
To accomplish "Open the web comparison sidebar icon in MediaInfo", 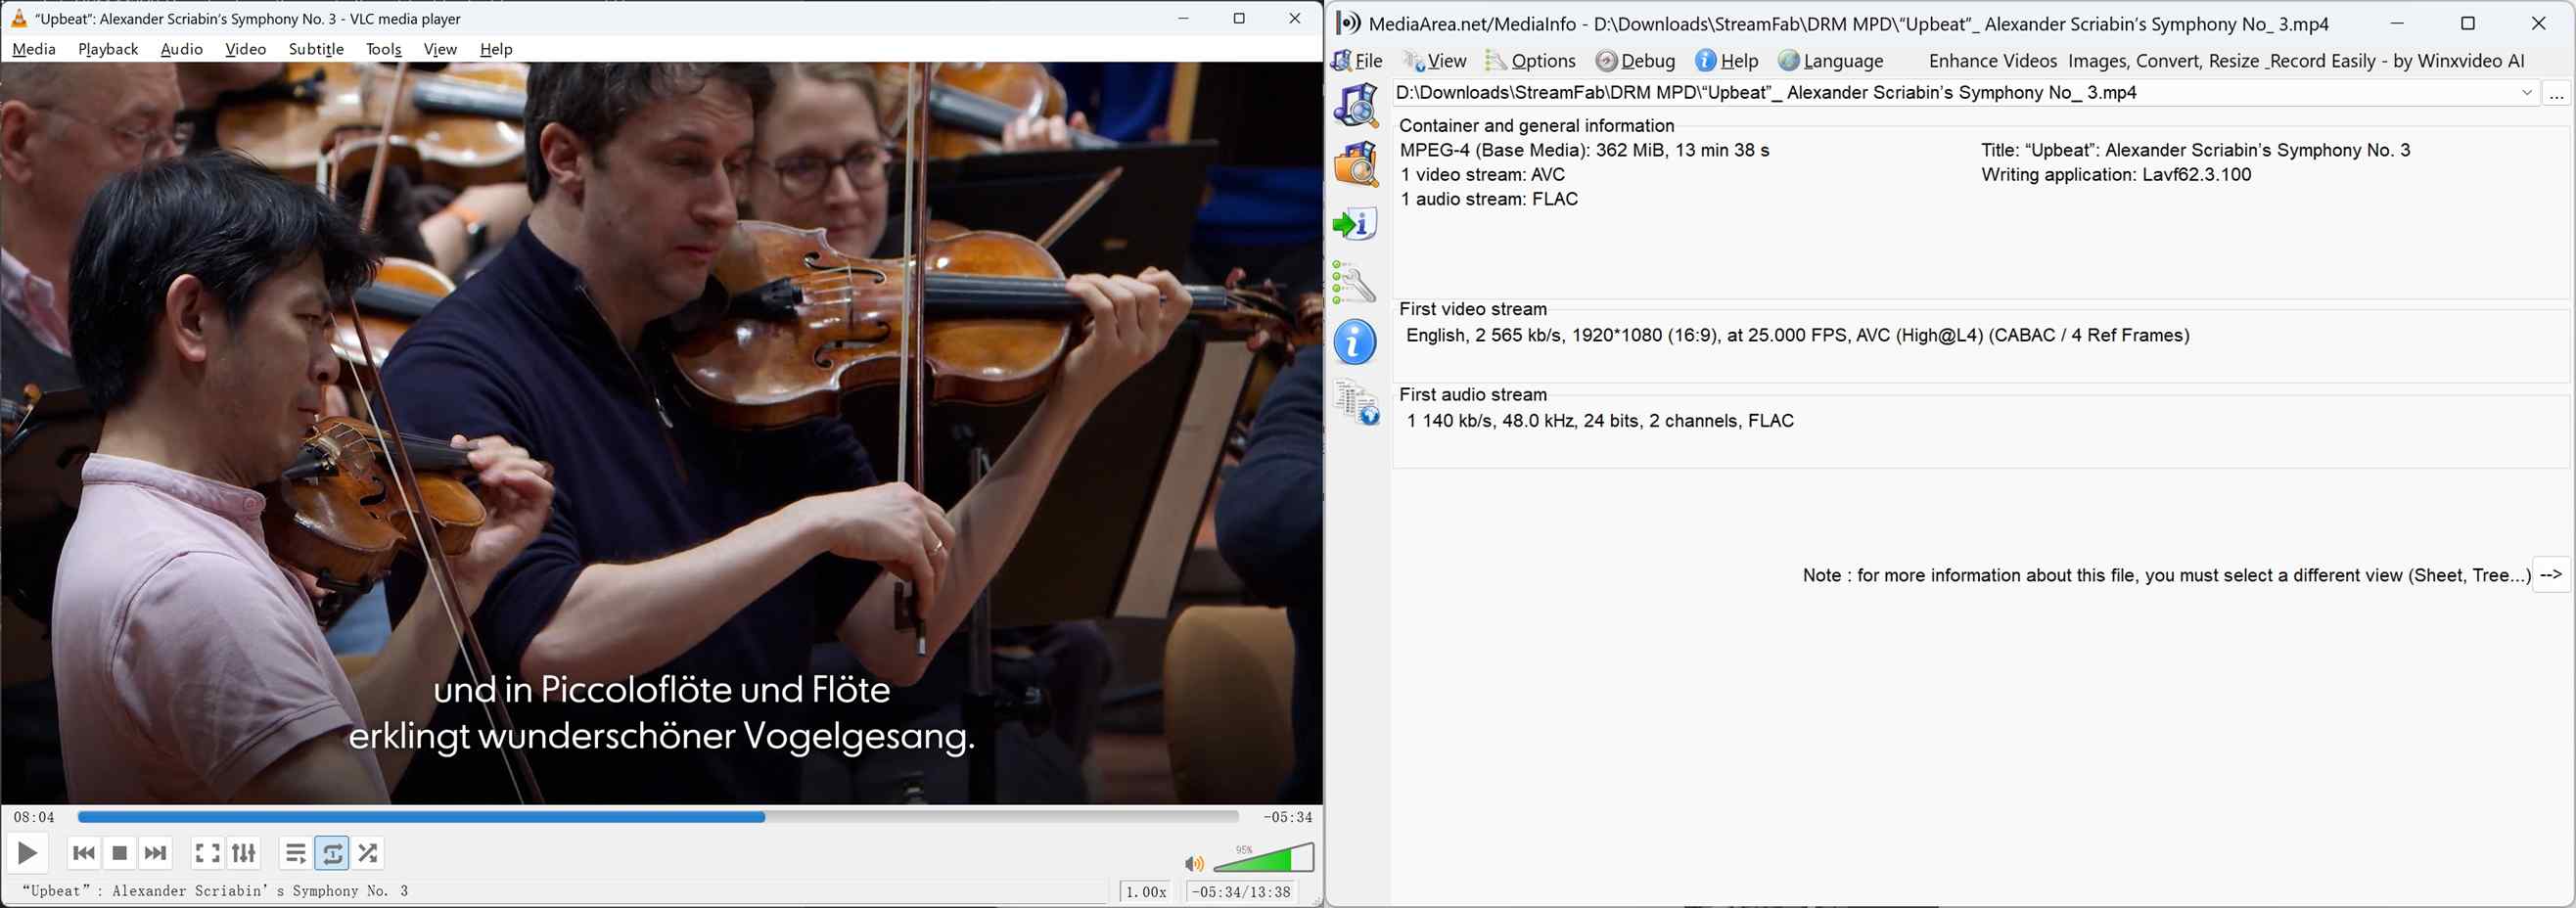I will [x=1356, y=402].
